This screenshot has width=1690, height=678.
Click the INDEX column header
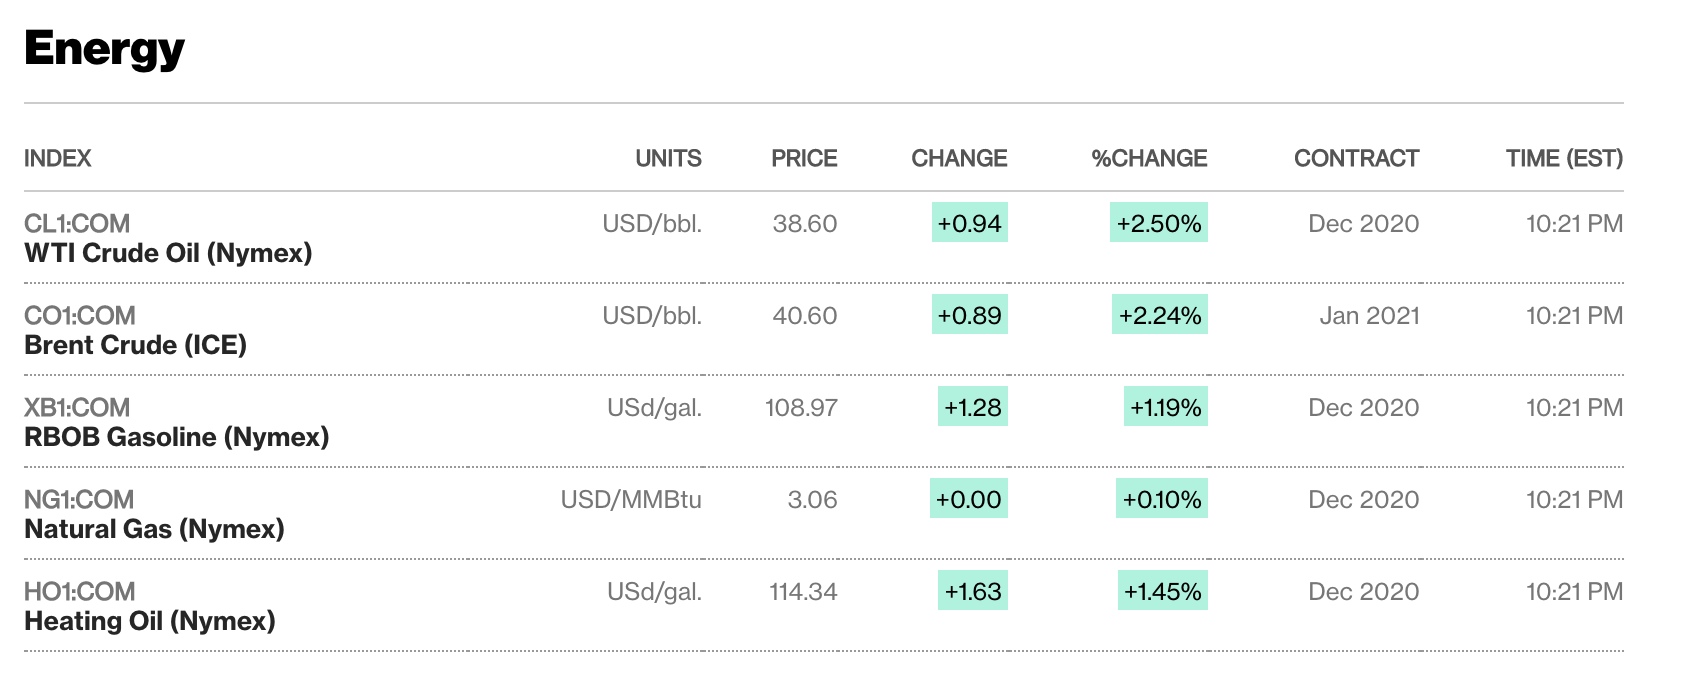tap(57, 158)
